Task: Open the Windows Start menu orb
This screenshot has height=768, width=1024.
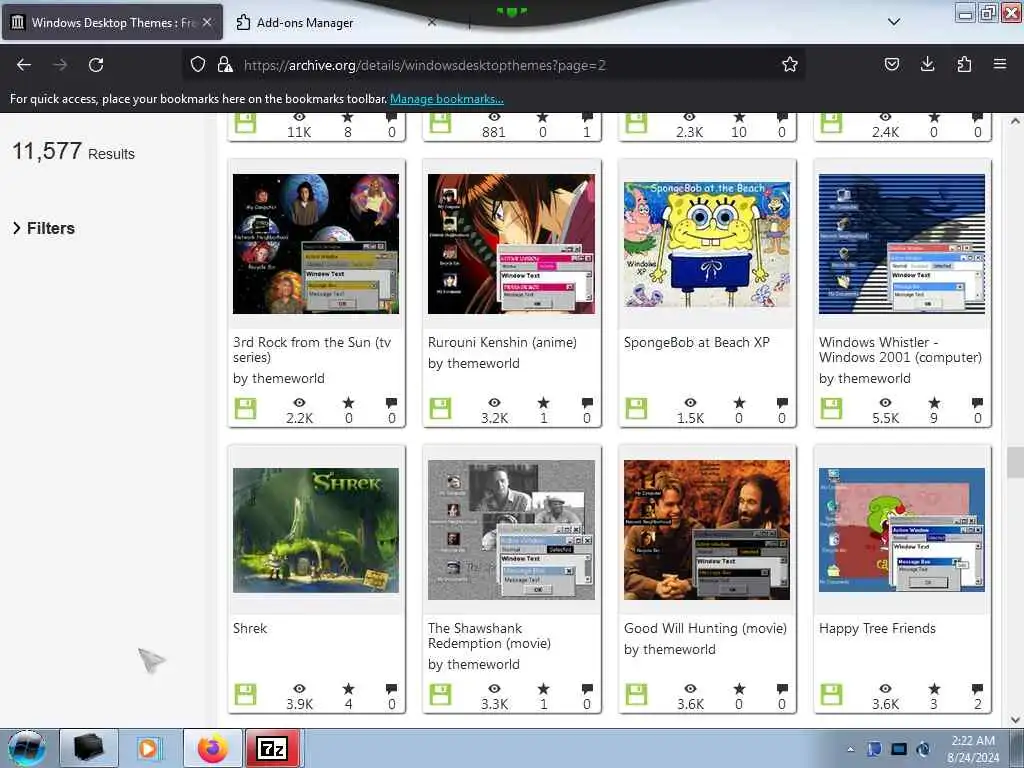Action: coord(27,748)
